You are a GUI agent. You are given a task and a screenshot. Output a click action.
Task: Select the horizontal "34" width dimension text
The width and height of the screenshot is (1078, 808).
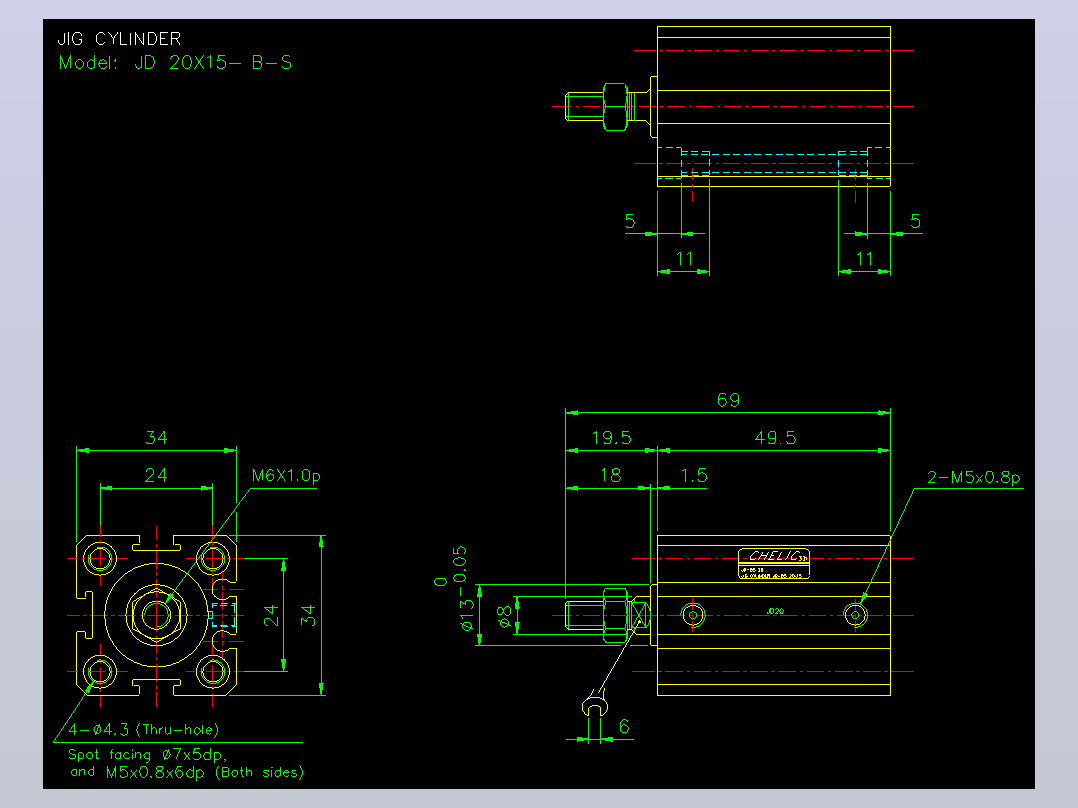pos(156,438)
